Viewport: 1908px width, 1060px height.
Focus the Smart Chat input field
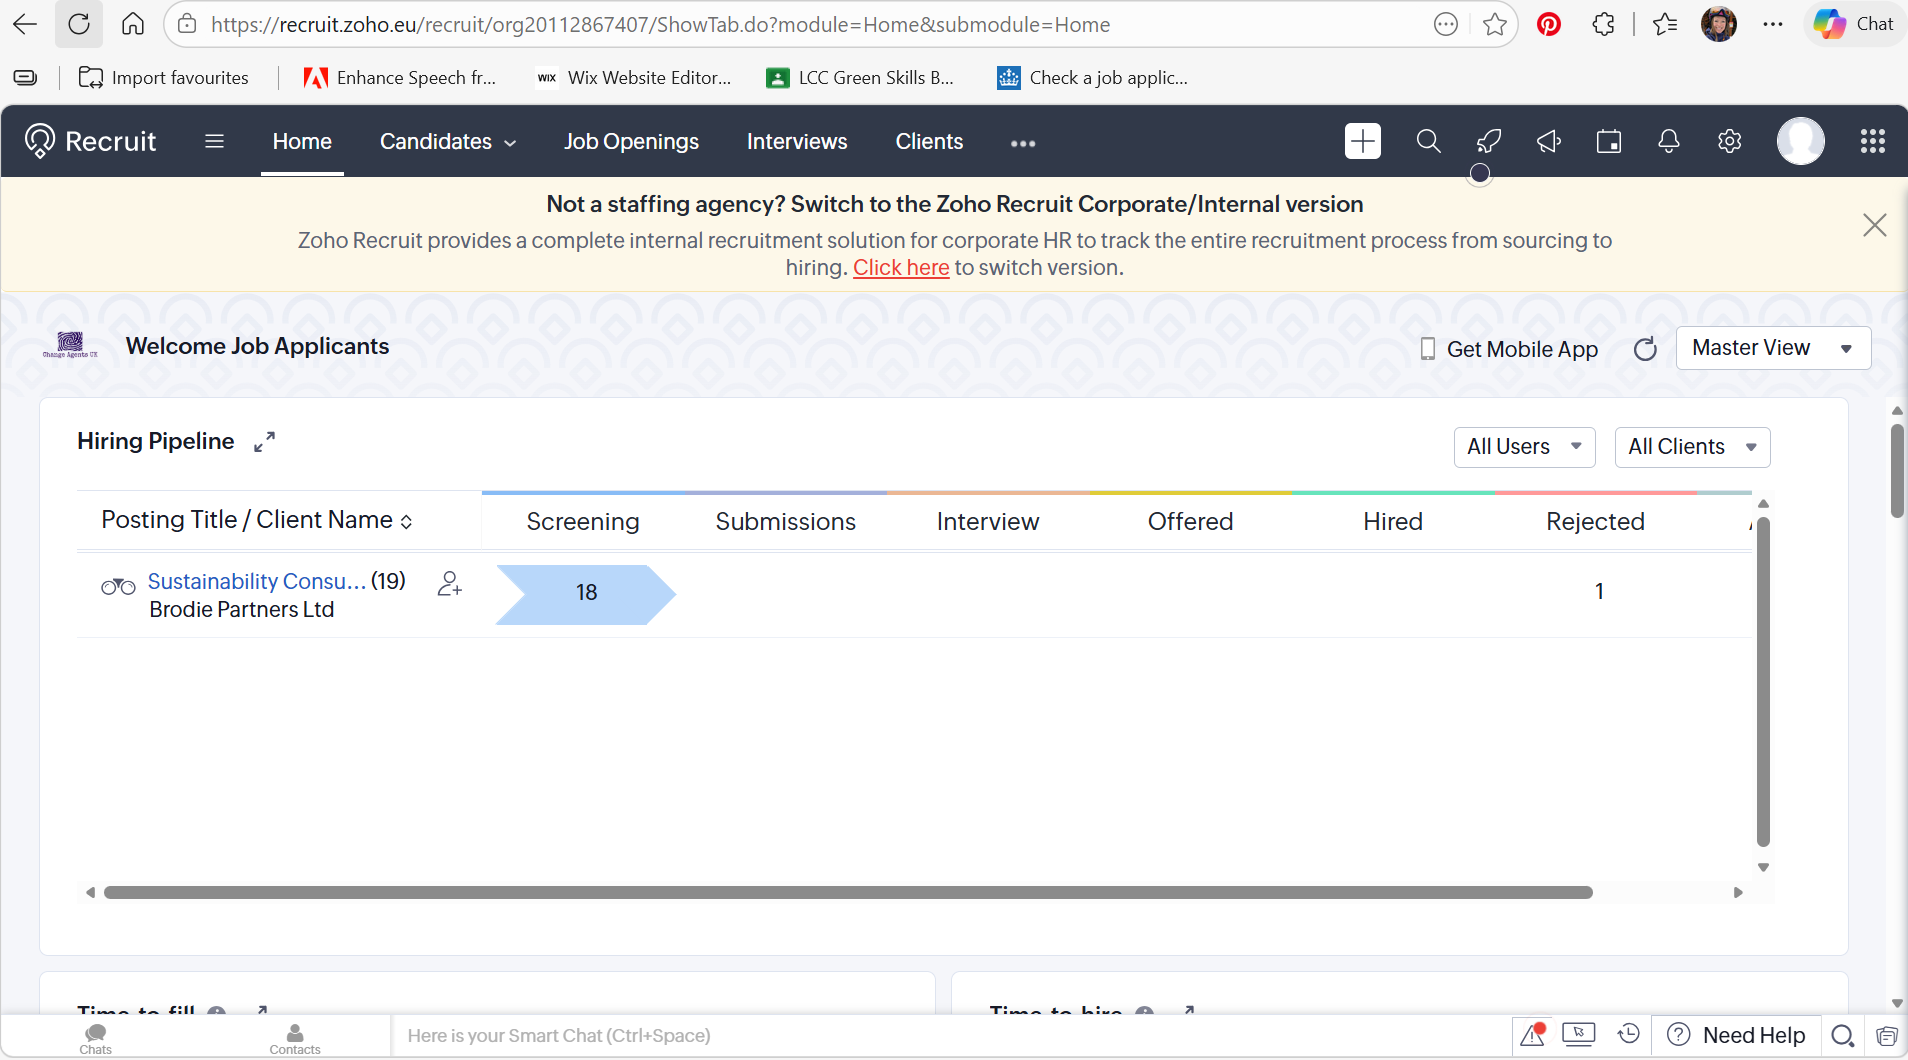coord(950,1036)
